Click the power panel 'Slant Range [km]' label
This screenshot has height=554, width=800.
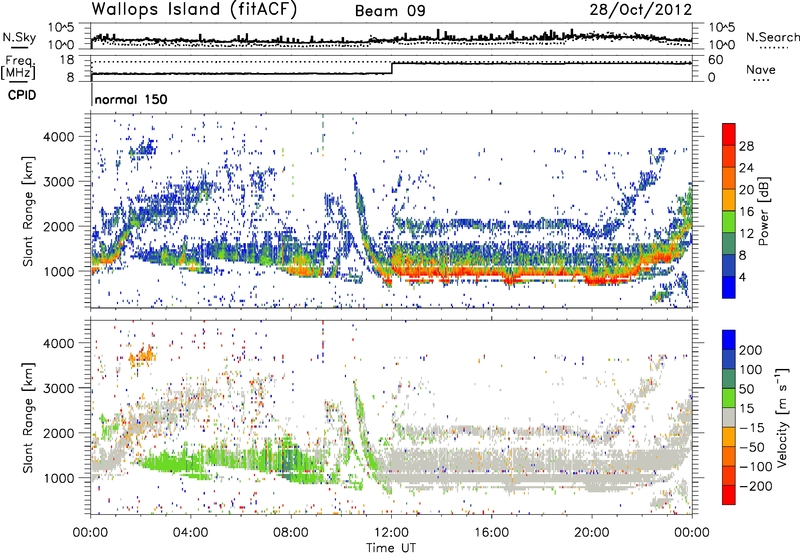[x=28, y=211]
